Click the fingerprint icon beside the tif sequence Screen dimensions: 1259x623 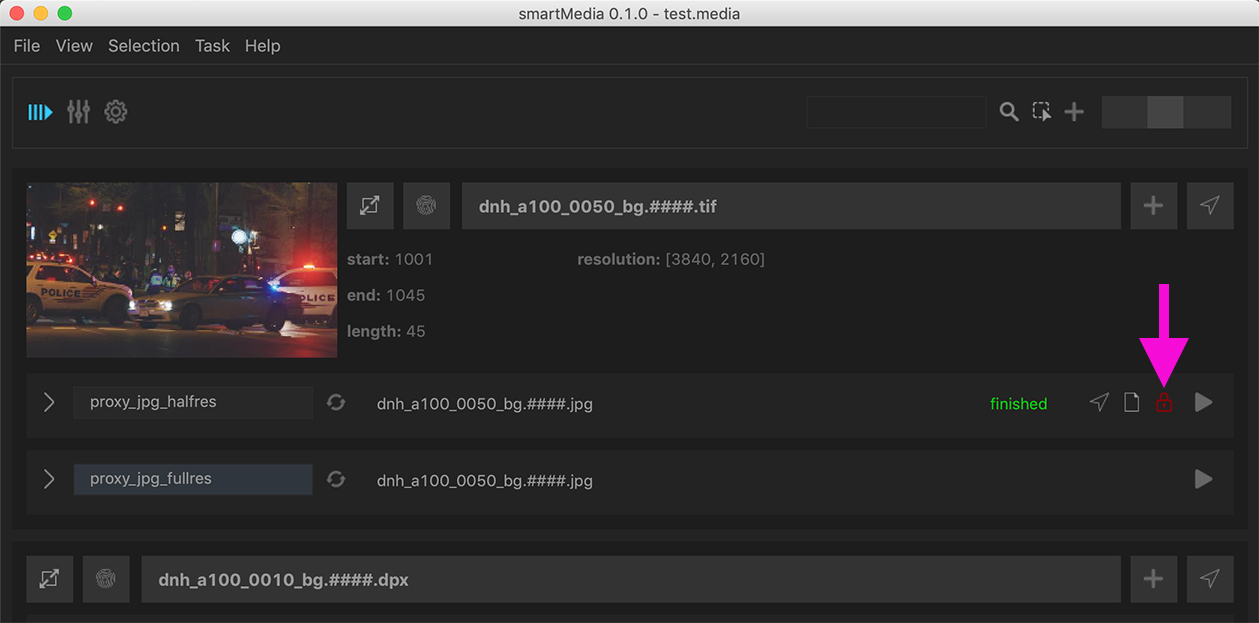pyautogui.click(x=426, y=206)
